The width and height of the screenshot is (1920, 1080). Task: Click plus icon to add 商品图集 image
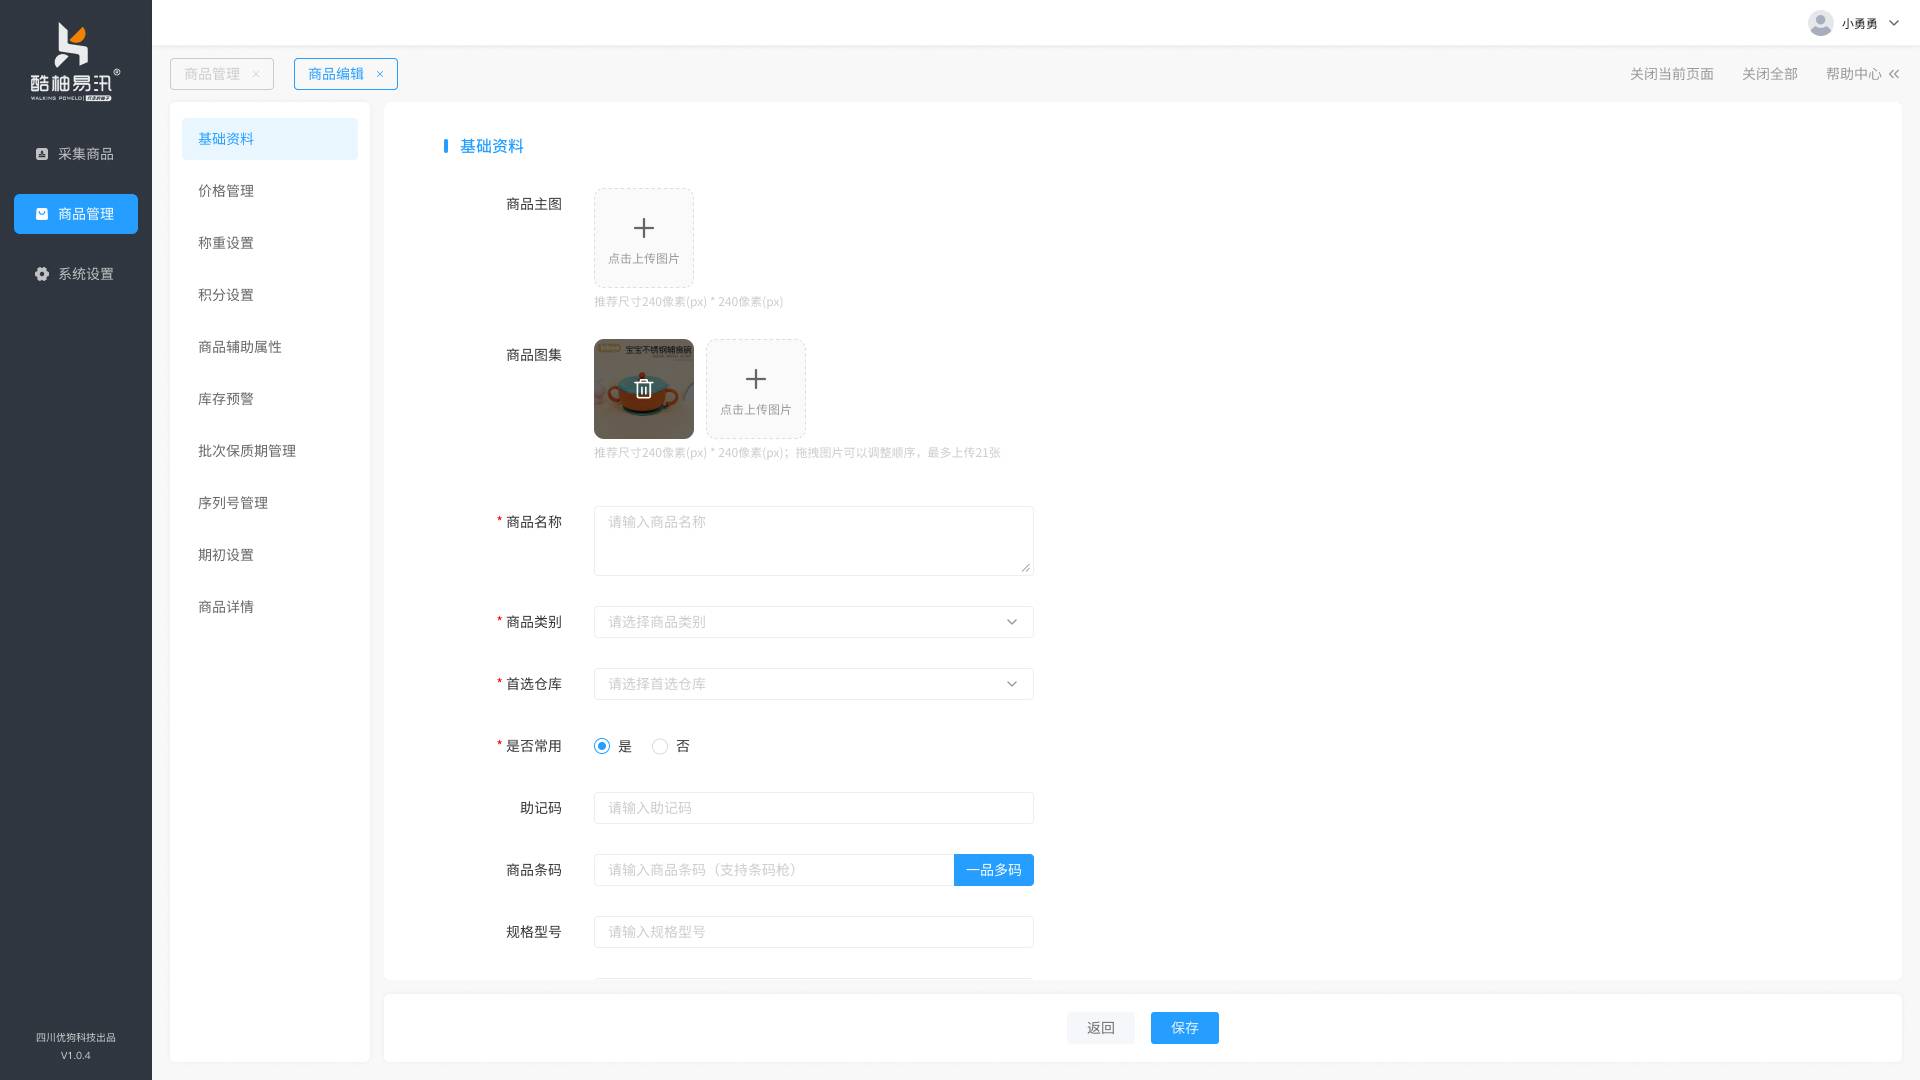756,379
